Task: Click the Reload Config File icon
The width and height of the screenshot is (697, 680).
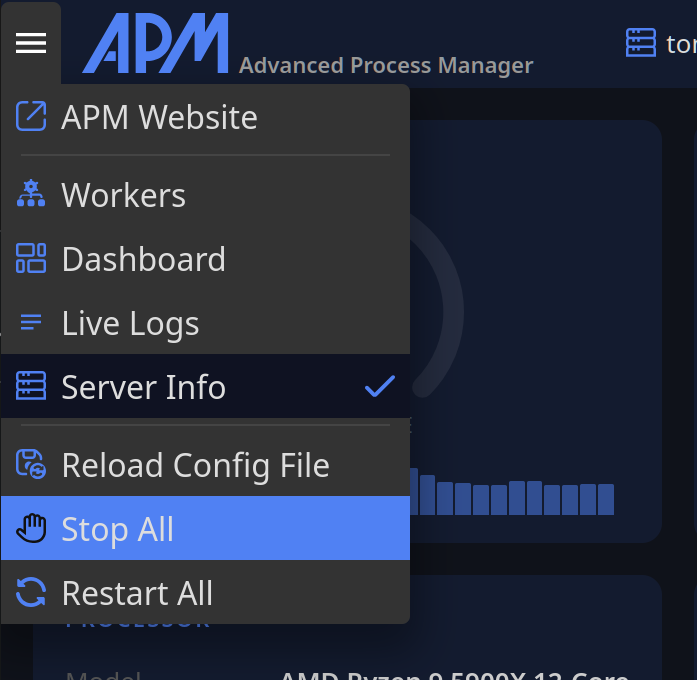Action: 31,465
